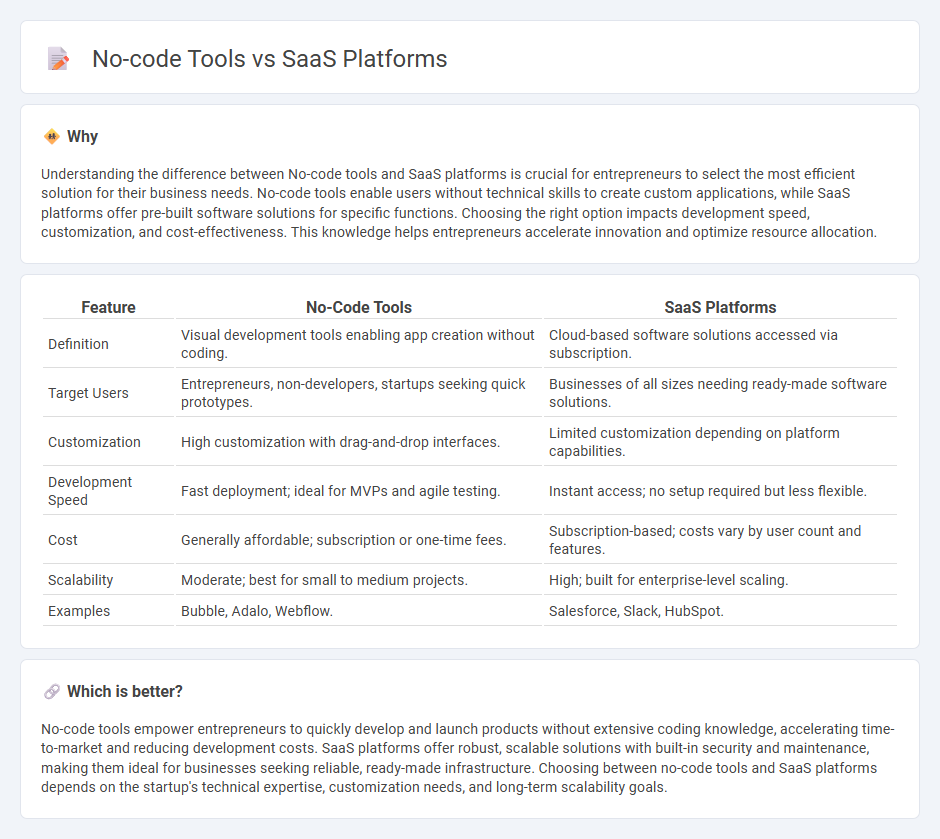
Task: Select the Examples row label
Action: click(x=79, y=611)
